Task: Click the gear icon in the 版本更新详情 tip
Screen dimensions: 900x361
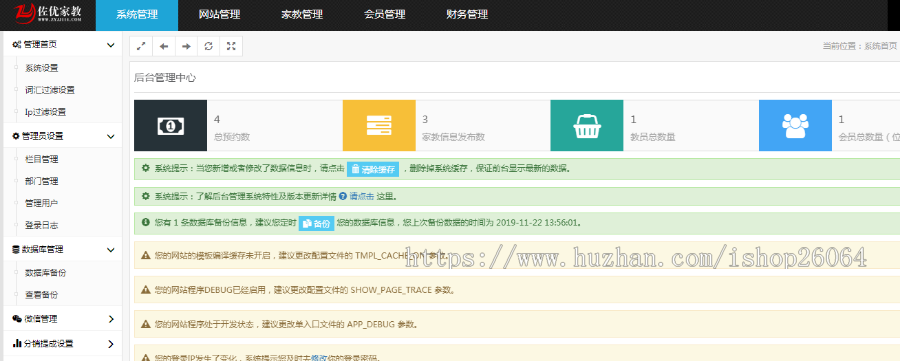Action: pyautogui.click(x=145, y=196)
